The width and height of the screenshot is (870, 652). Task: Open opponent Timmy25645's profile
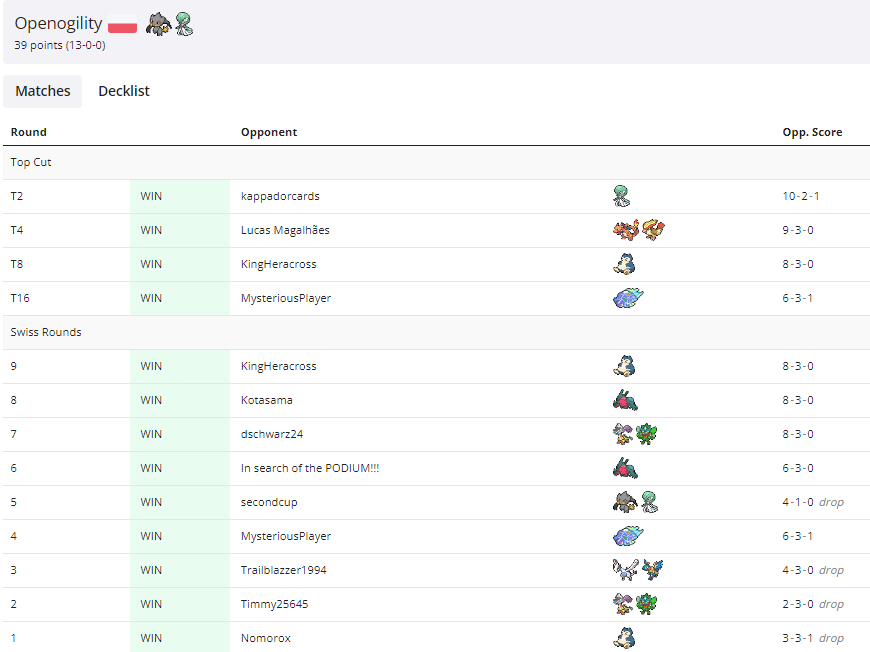click(x=275, y=604)
